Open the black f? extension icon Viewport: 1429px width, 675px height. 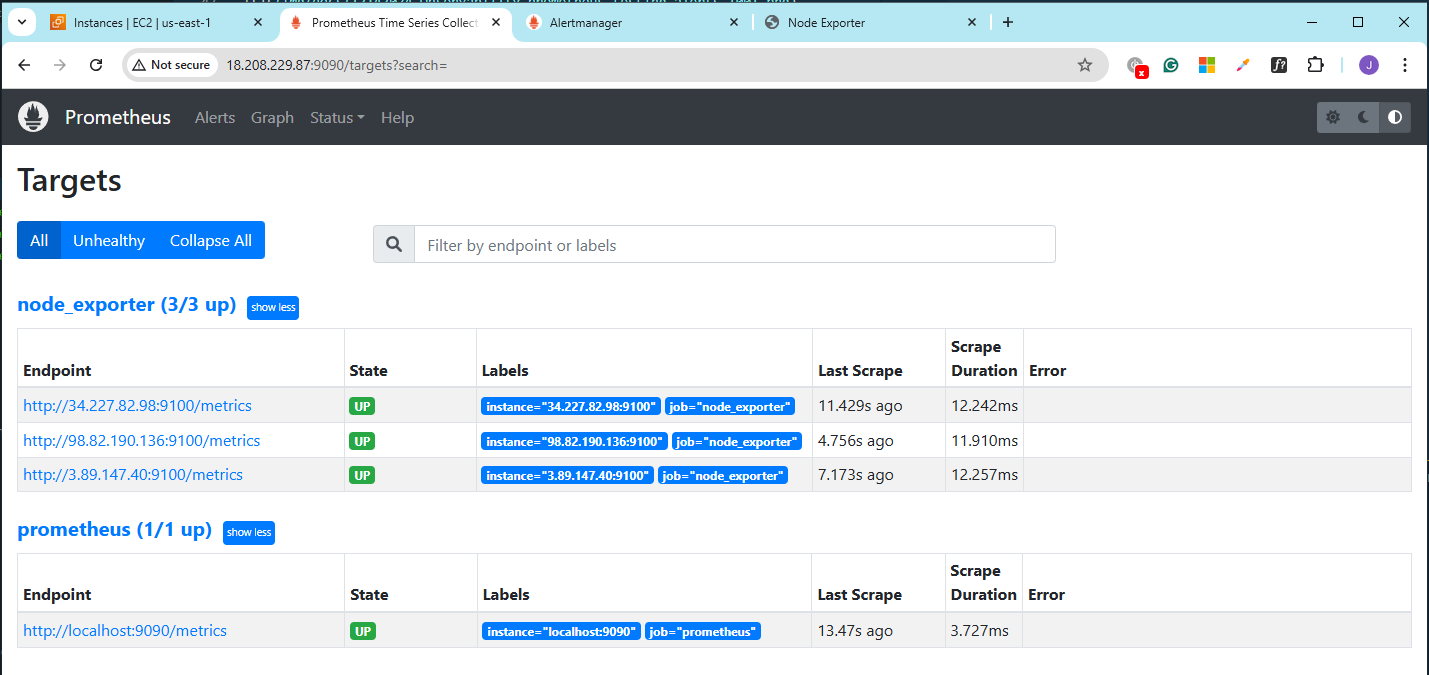coord(1279,65)
